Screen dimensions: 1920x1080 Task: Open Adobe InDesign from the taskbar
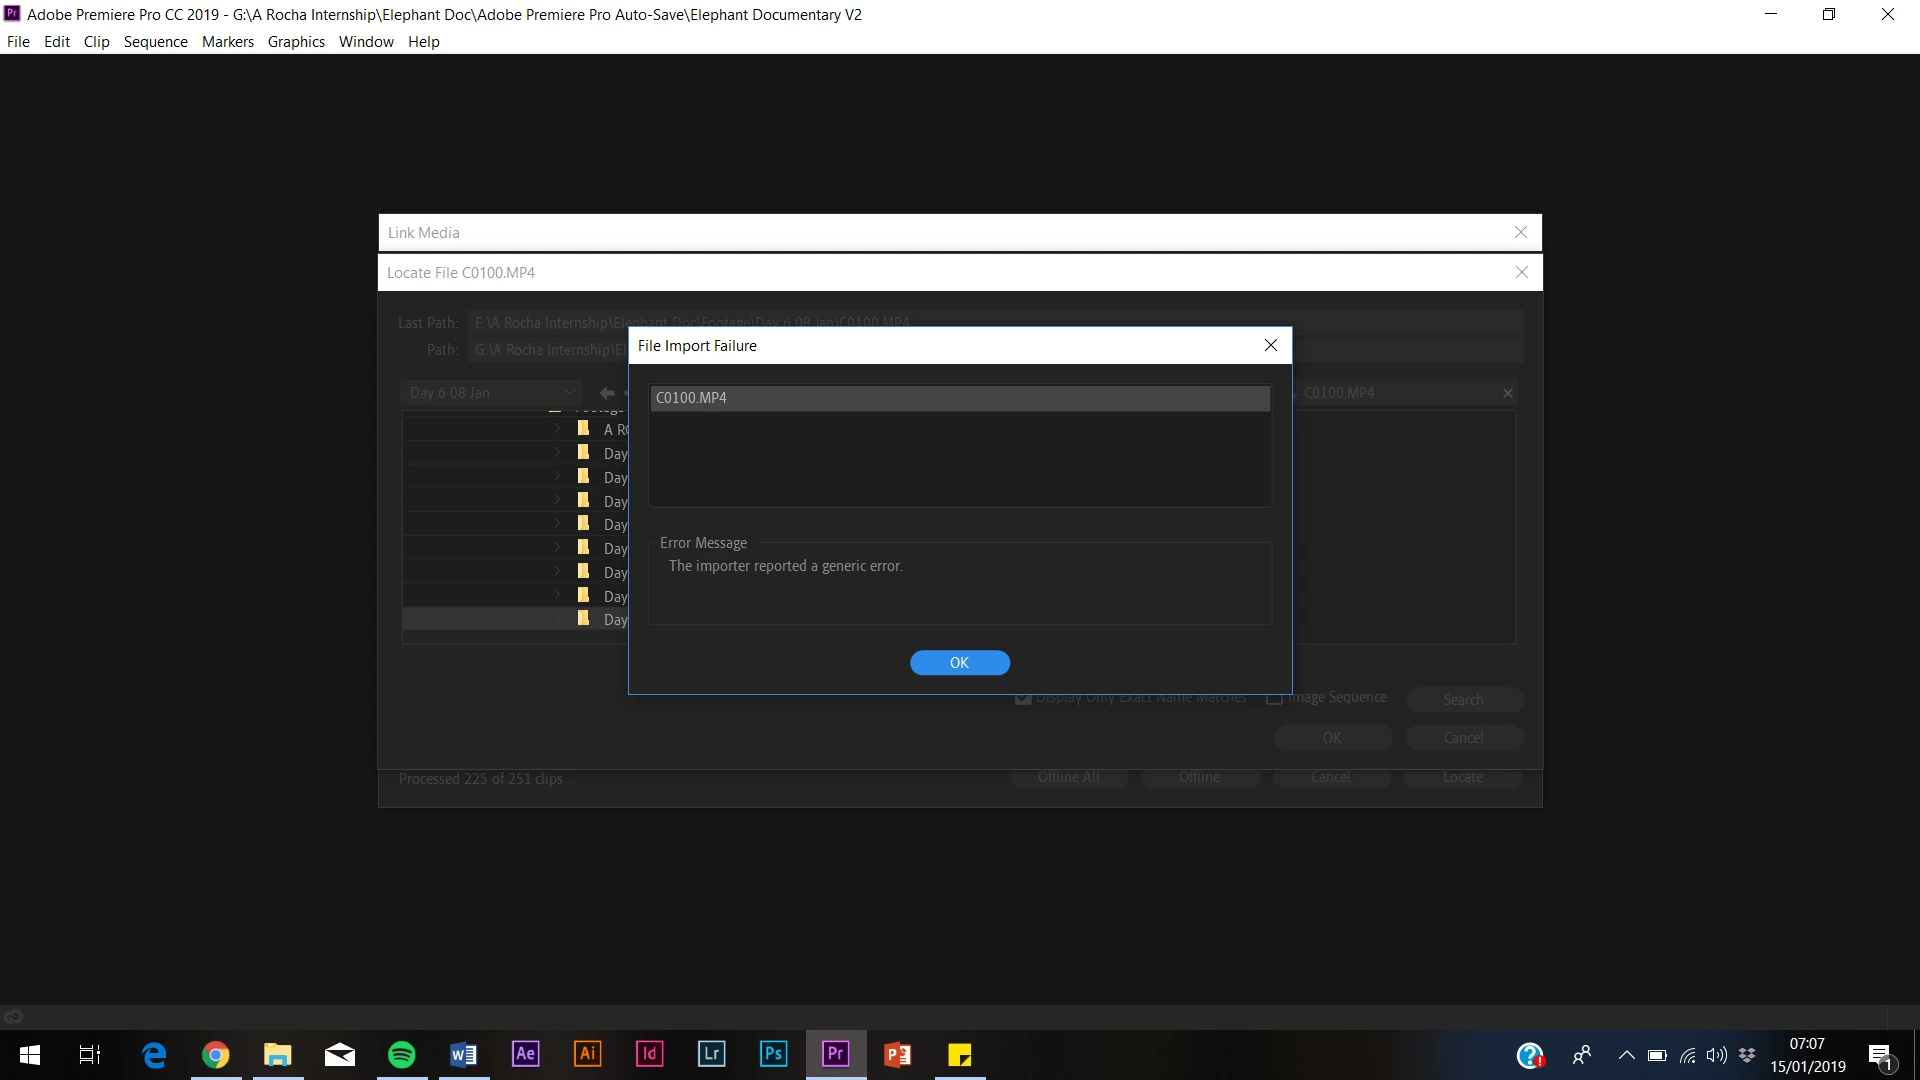tap(649, 1054)
